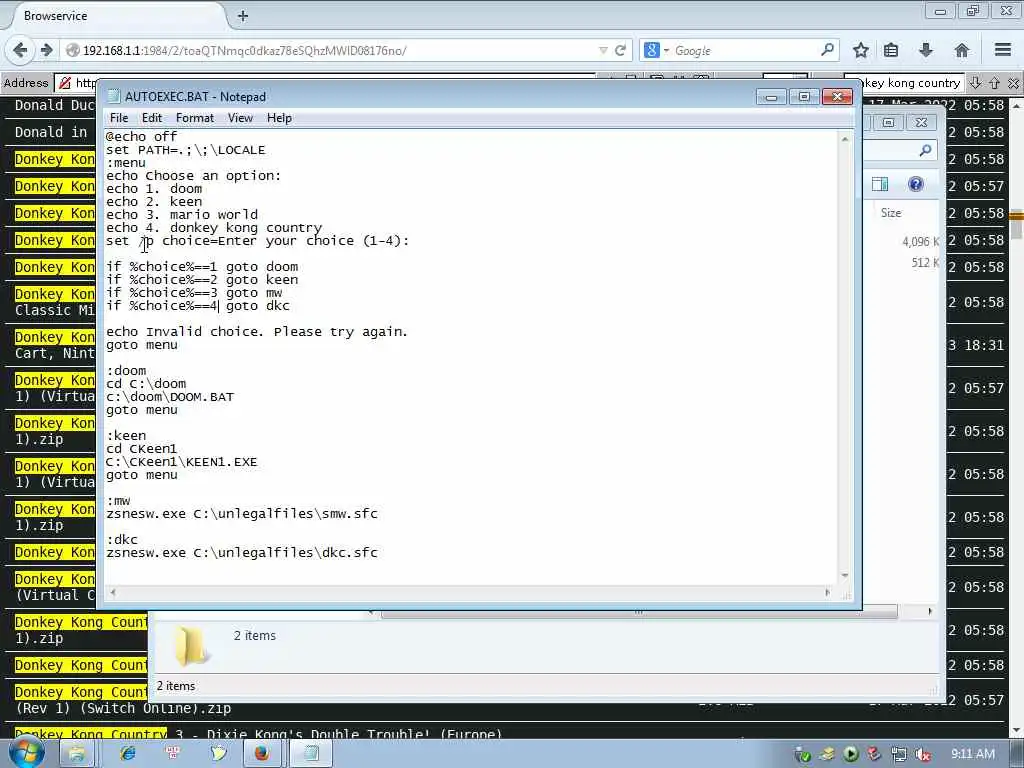1024x768 pixels.
Task: Click the find previous up arrow
Action: (995, 83)
